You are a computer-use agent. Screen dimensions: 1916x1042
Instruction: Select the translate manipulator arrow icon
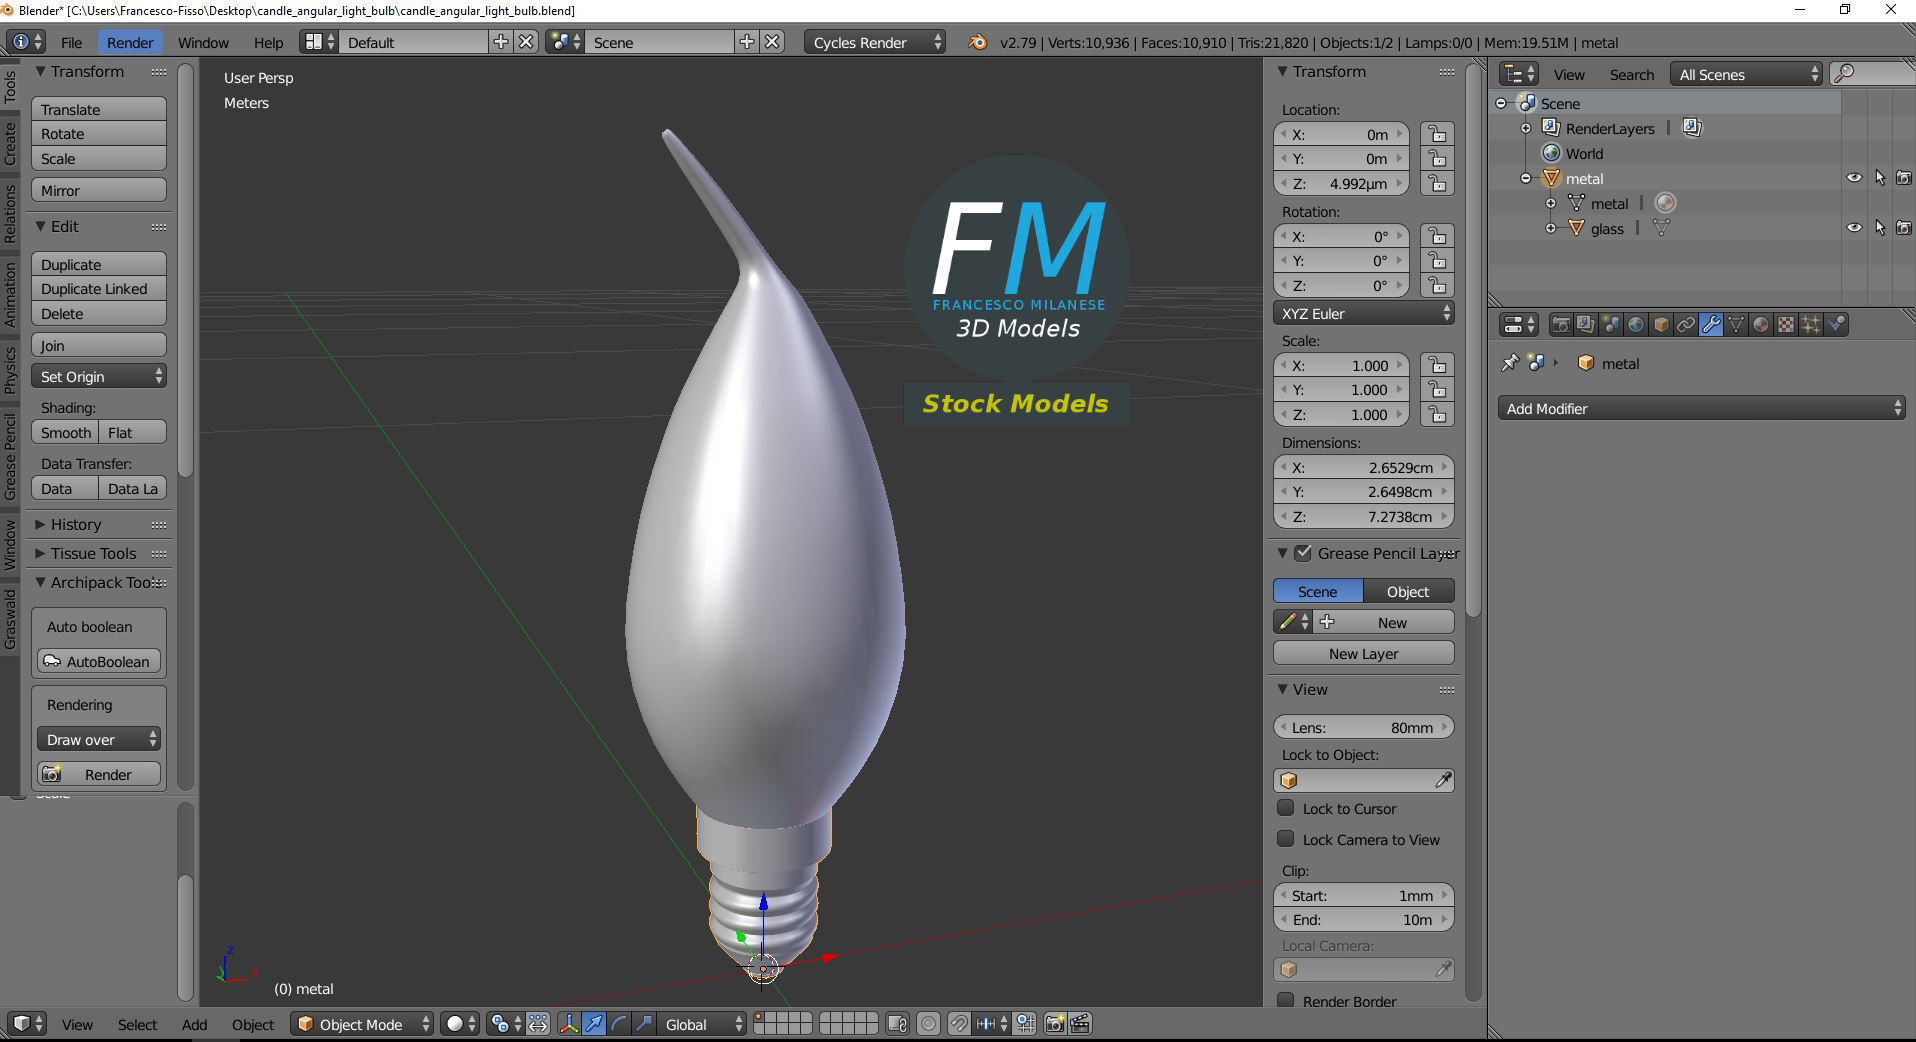pyautogui.click(x=594, y=1024)
